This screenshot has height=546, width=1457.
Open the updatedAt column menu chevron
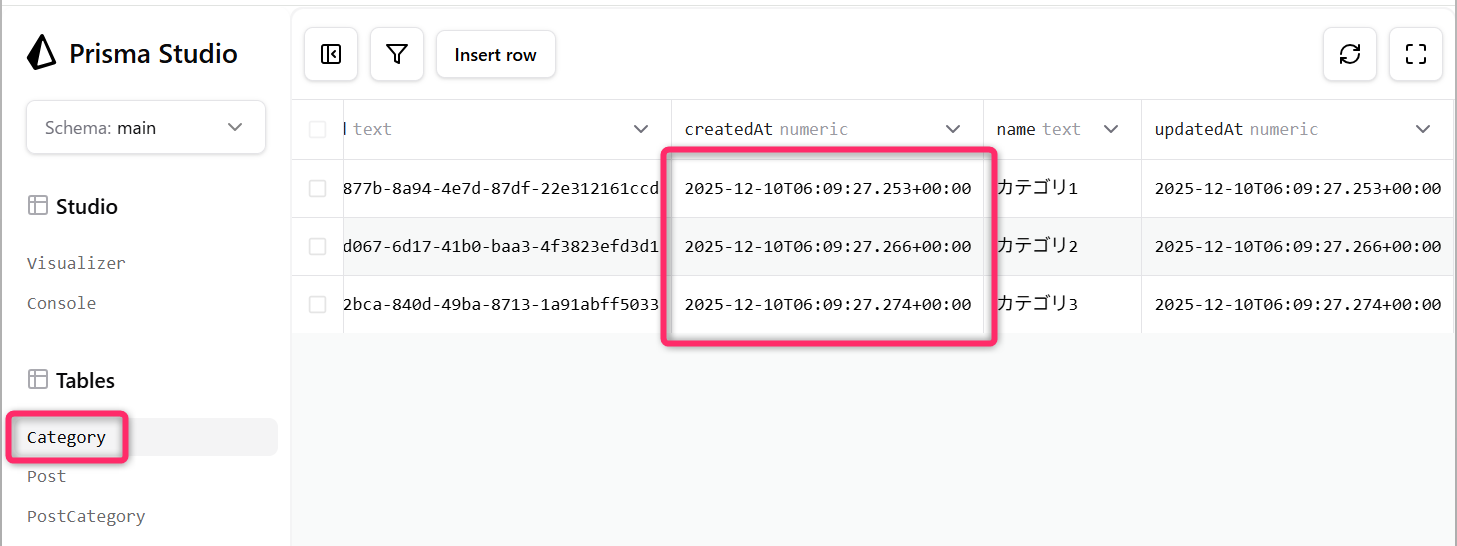click(1423, 130)
